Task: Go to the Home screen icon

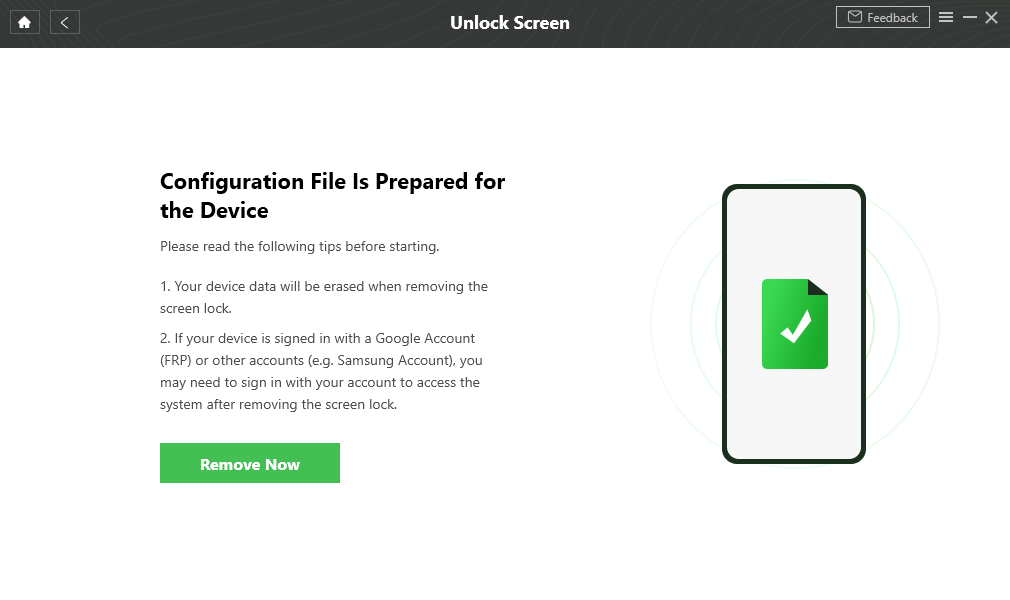Action: 24,23
